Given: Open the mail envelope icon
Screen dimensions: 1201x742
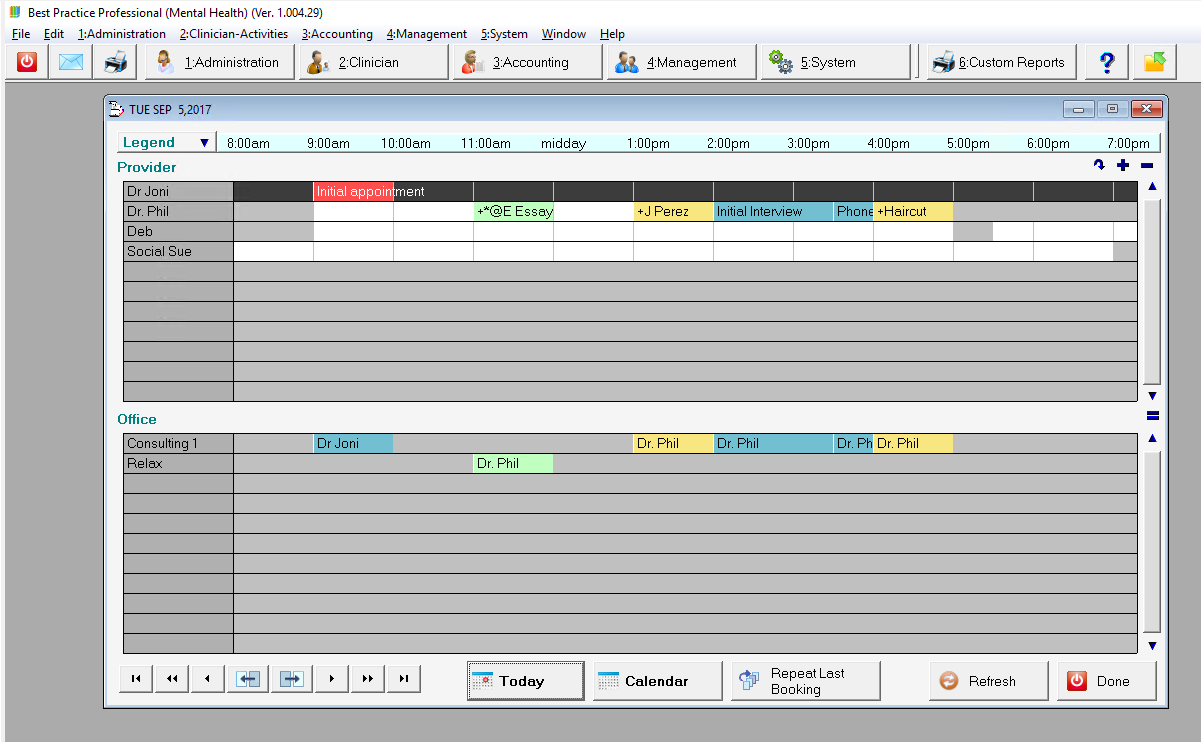Looking at the screenshot, I should 71,62.
